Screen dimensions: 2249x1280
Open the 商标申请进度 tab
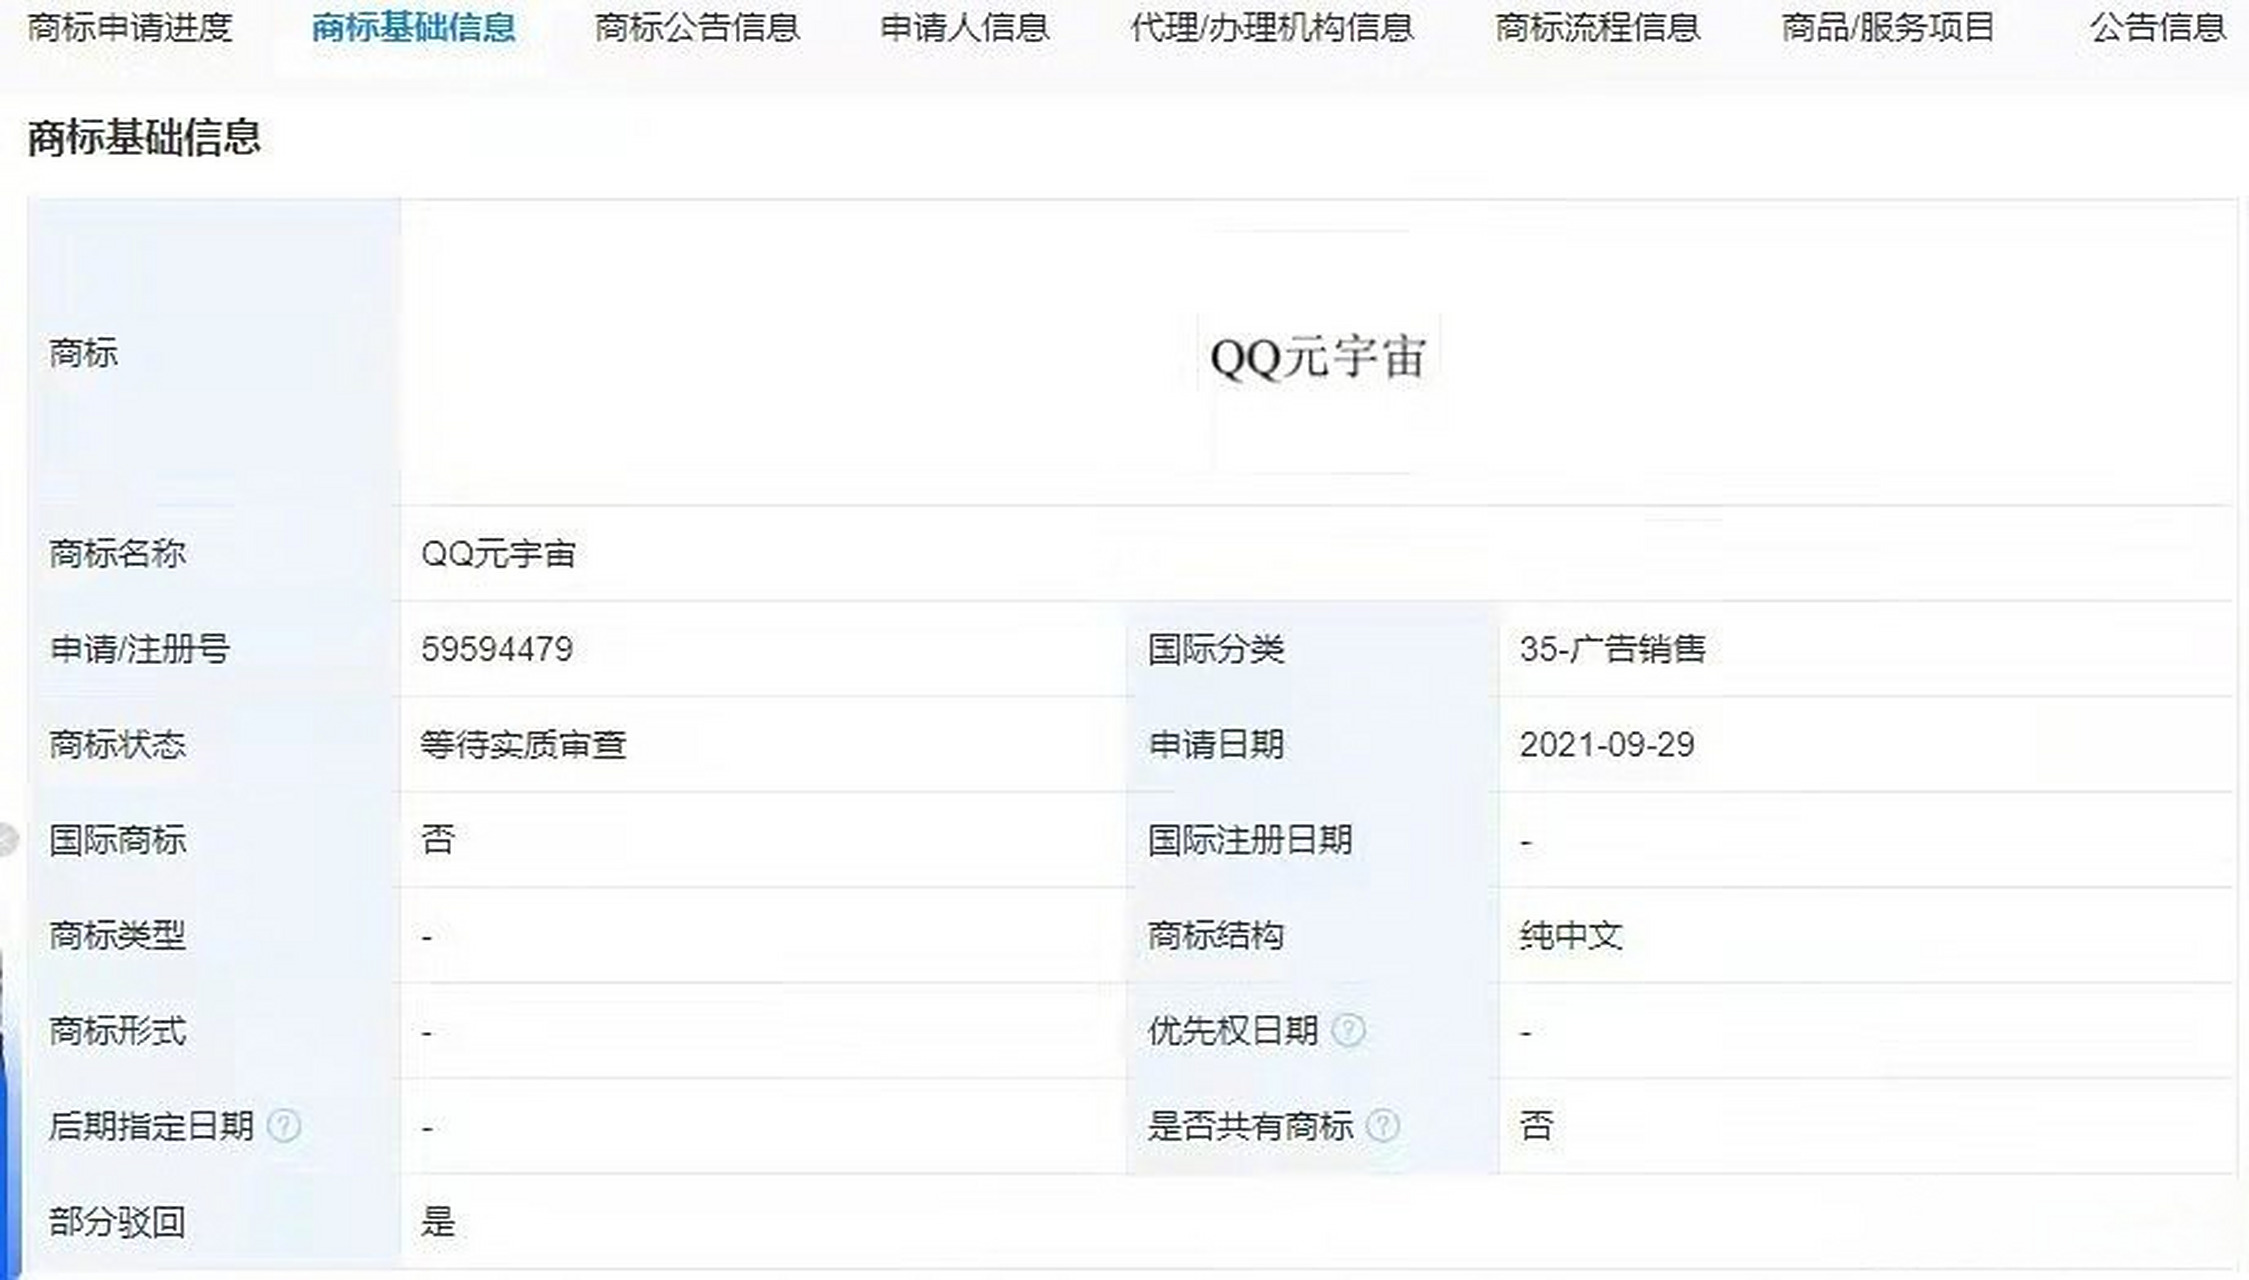[x=130, y=28]
